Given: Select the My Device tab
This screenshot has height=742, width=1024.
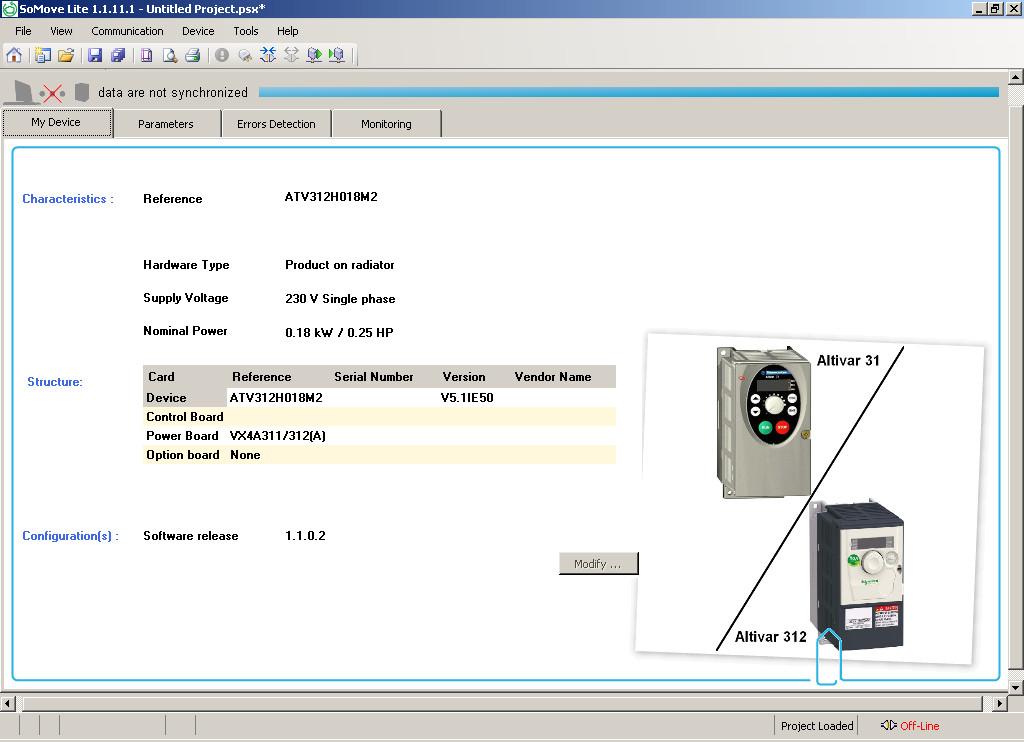Looking at the screenshot, I should coord(57,123).
